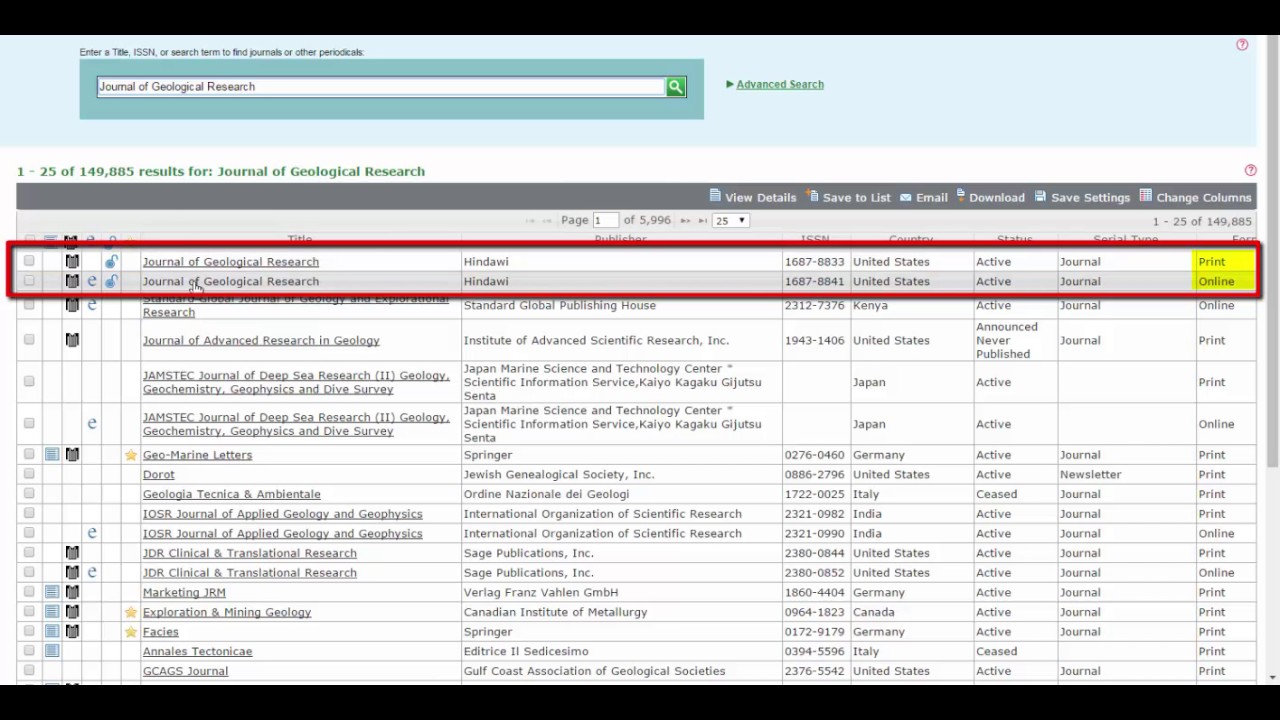Click the highlighted Print format cell
This screenshot has height=720, width=1280.
(1225, 262)
